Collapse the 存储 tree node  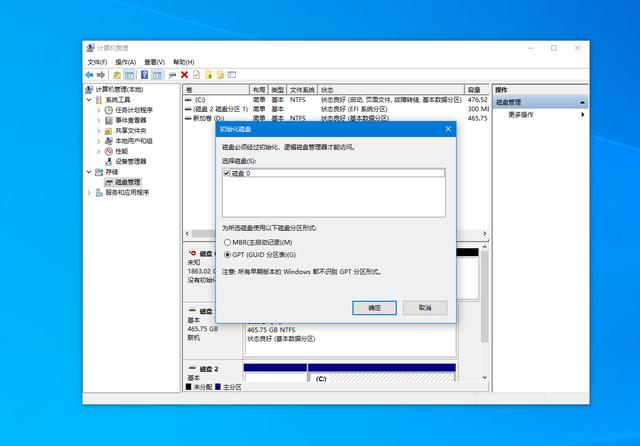(89, 172)
